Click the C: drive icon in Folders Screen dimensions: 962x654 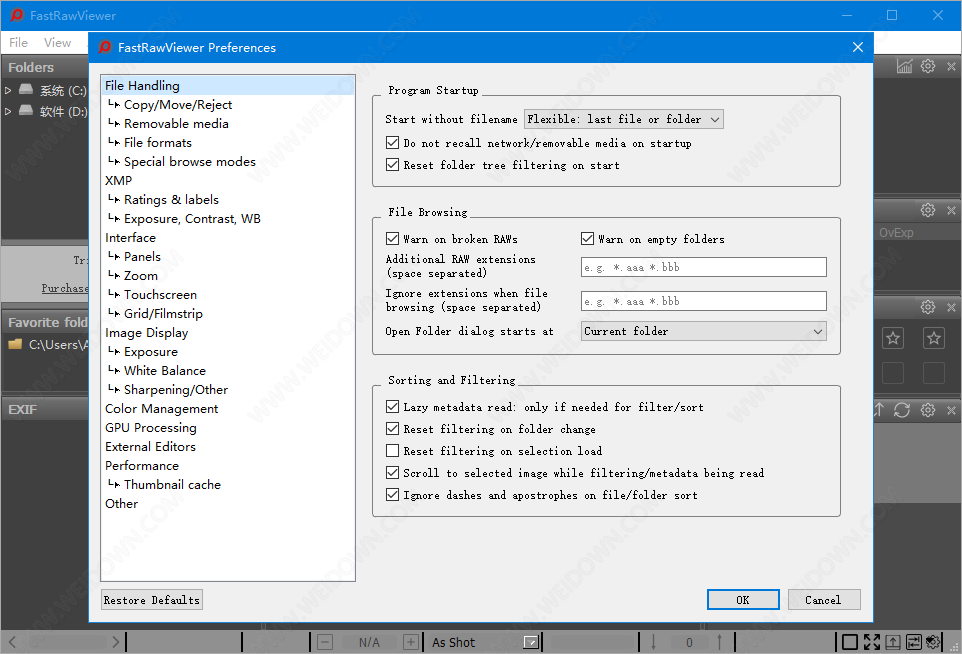coord(26,90)
